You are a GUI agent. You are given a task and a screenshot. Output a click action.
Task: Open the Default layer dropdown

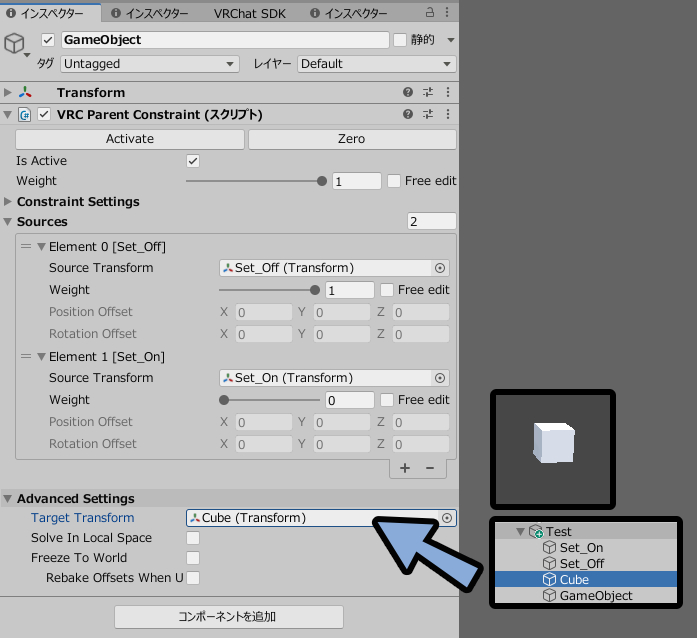pos(377,64)
